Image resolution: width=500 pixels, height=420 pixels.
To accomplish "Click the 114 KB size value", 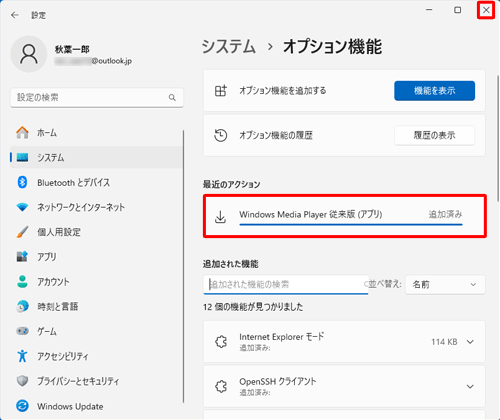I will pyautogui.click(x=444, y=342).
